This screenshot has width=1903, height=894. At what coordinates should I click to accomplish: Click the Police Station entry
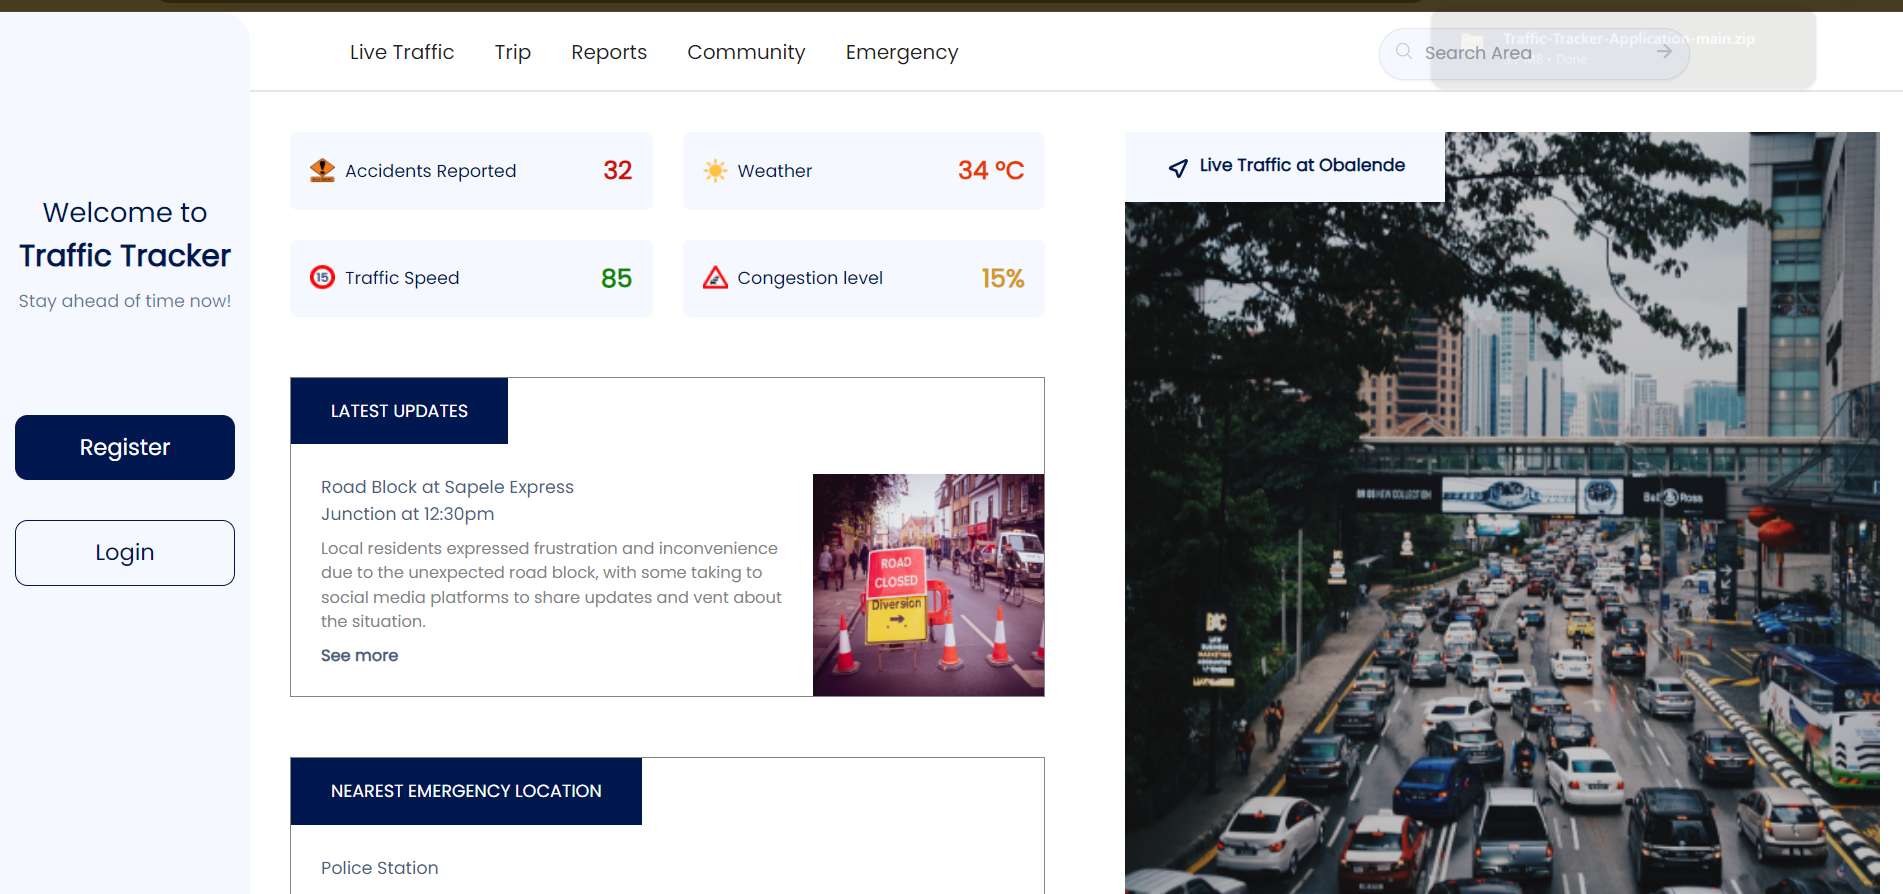pyautogui.click(x=380, y=868)
